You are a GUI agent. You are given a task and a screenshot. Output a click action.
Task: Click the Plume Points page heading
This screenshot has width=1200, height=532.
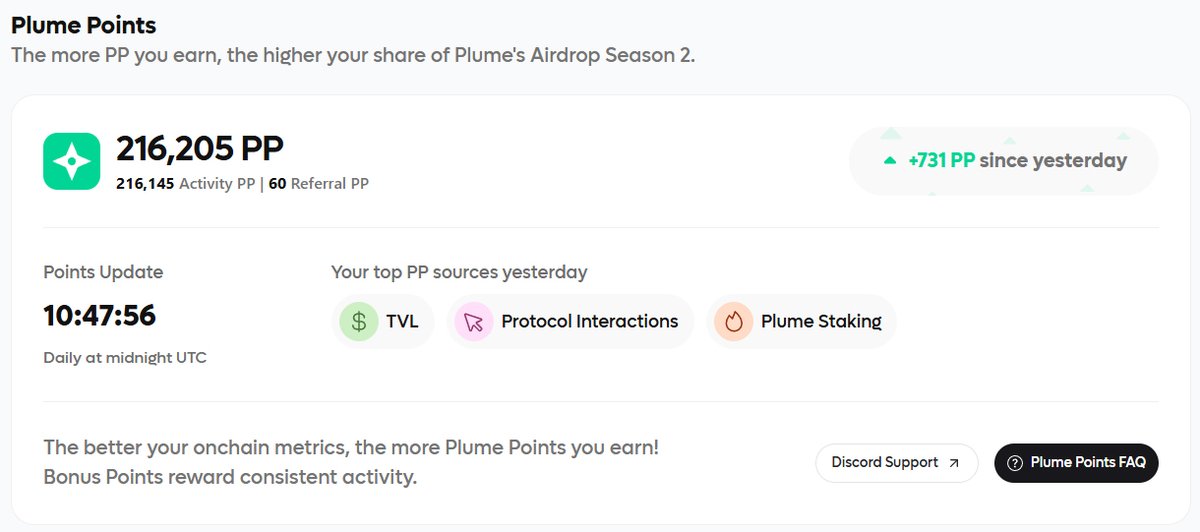83,24
